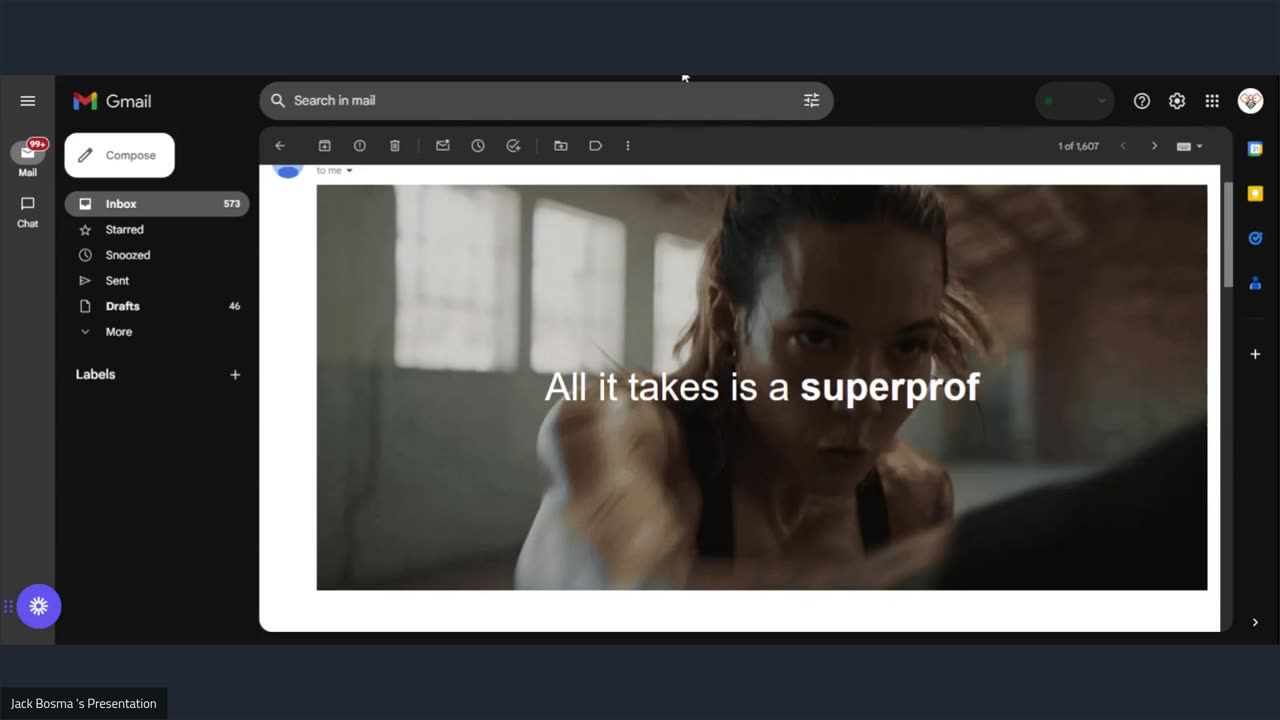Open input tools dropdown
Screen dimensions: 1280x720
(1189, 146)
